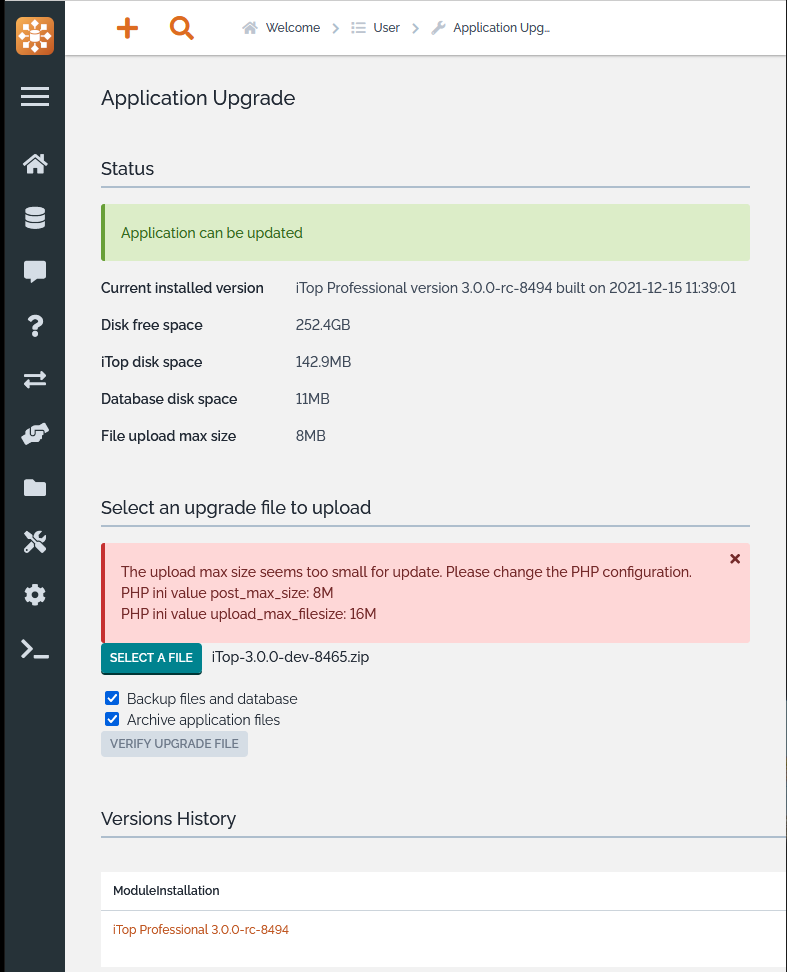787x972 pixels.
Task: Open the command prompt sidebar icon
Action: click(35, 650)
